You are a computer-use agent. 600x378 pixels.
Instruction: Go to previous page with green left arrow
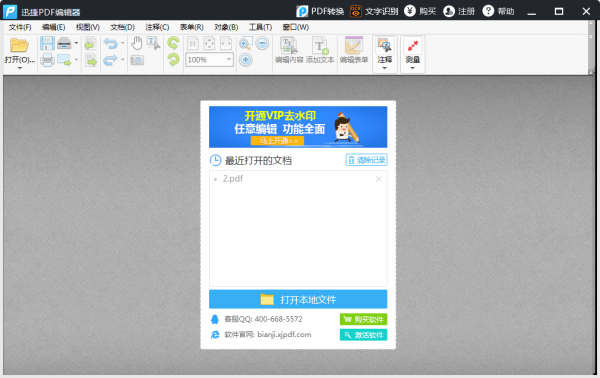point(91,43)
